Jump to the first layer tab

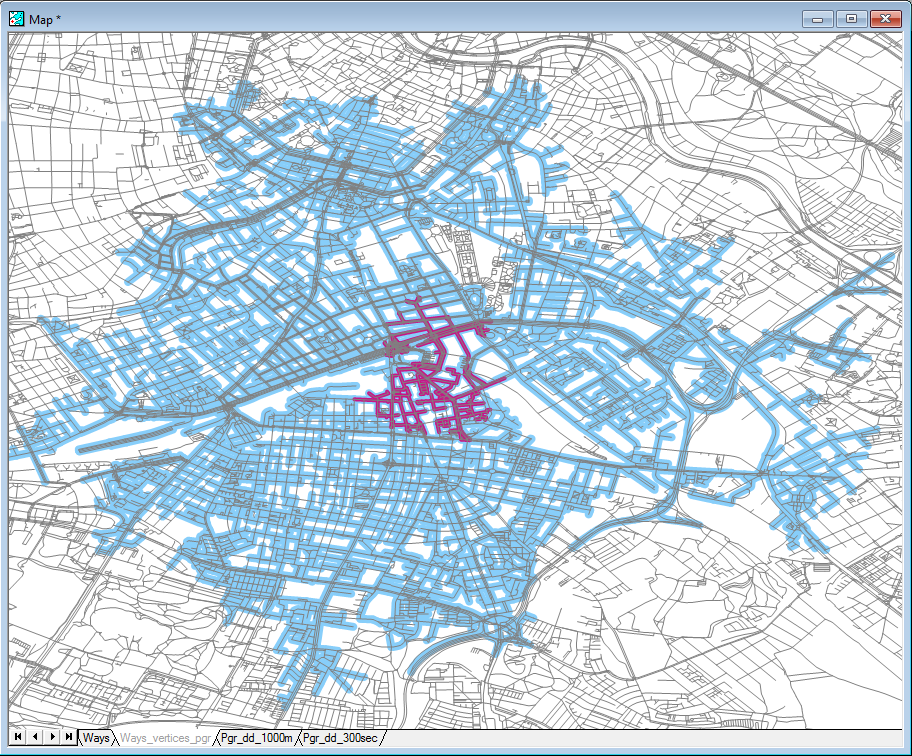click(18, 737)
